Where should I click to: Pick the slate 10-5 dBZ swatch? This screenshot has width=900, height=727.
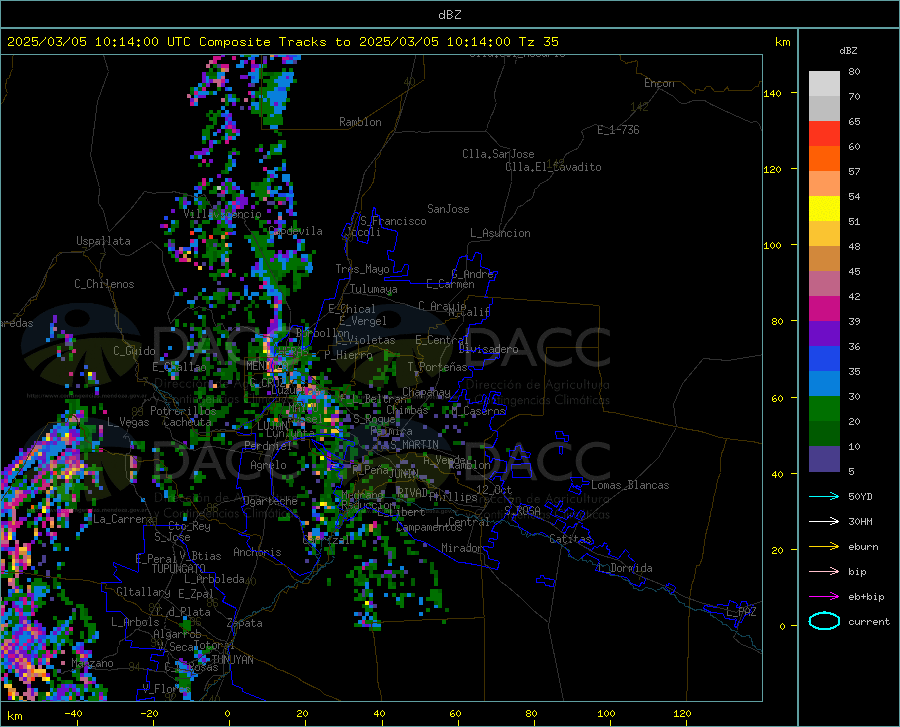(x=824, y=459)
